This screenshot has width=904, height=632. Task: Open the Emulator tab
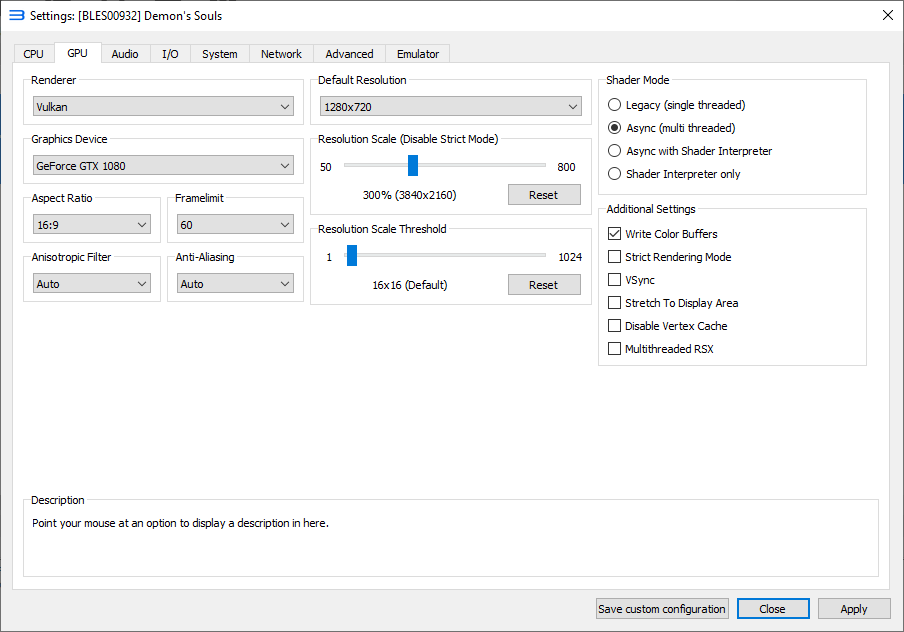point(417,54)
